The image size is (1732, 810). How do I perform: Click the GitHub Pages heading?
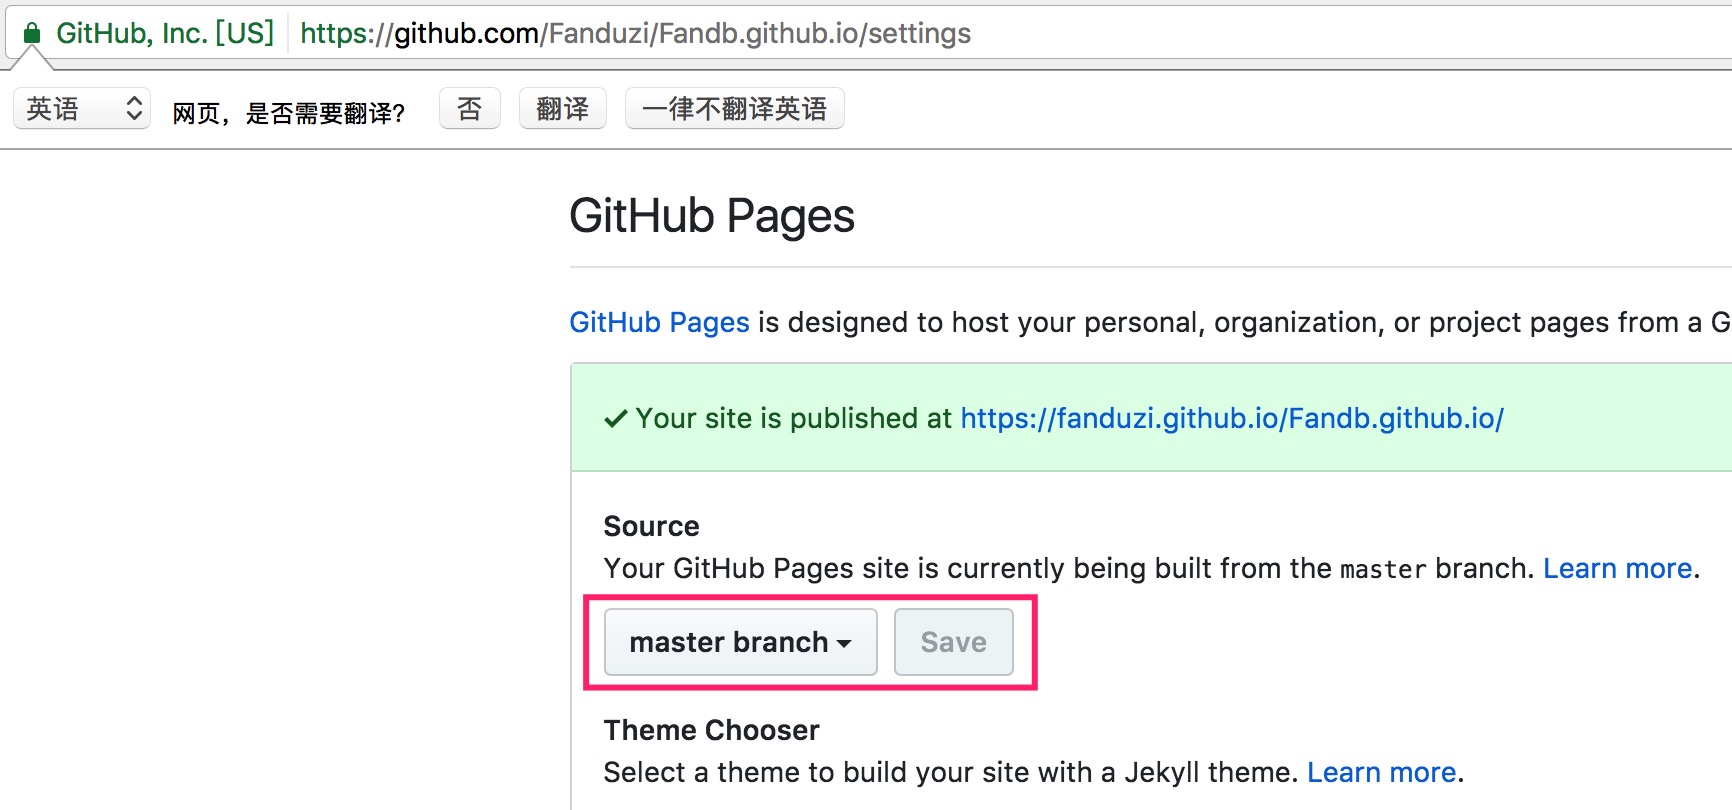(x=712, y=216)
